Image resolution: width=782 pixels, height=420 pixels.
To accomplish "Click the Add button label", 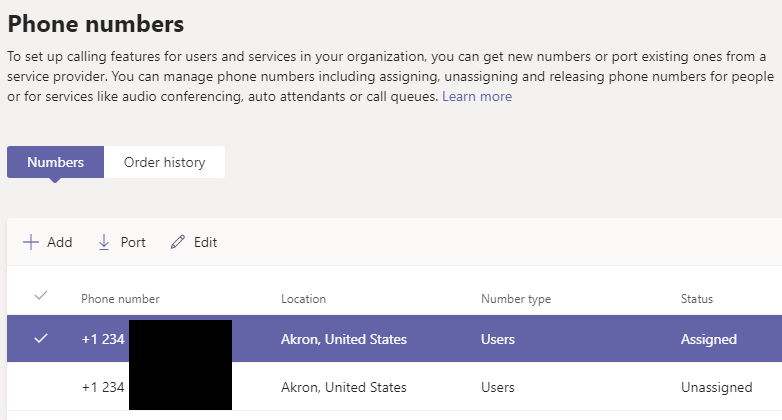I will point(60,242).
